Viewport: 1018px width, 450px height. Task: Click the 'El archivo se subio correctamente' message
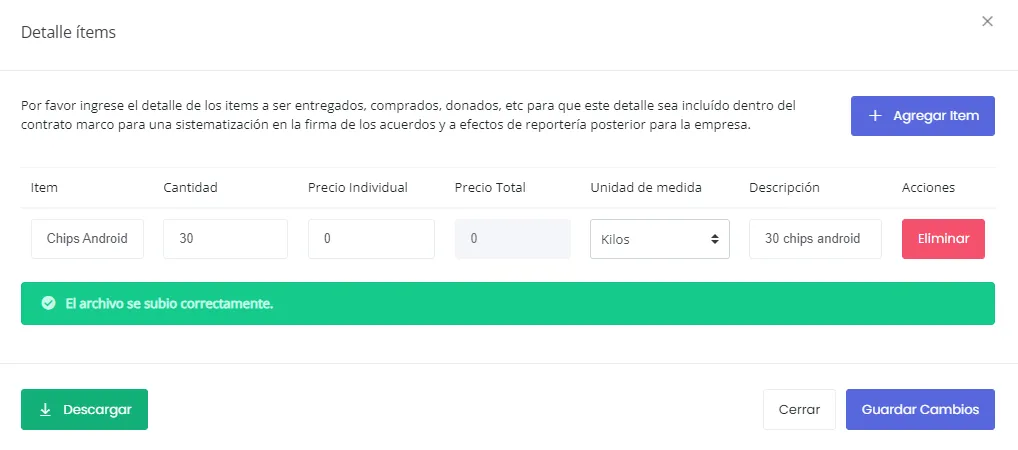click(169, 303)
